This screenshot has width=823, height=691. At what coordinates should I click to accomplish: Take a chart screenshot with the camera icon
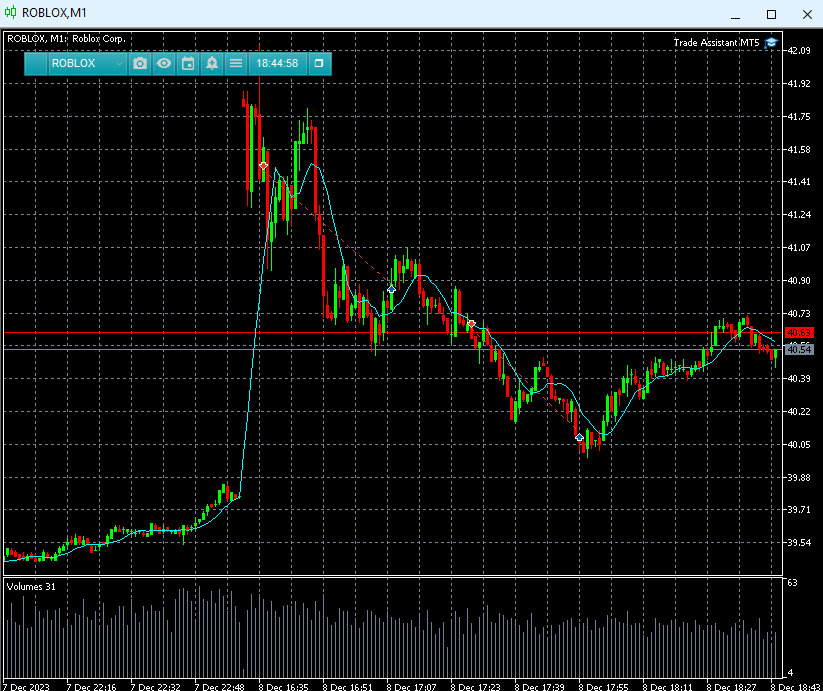pos(140,63)
